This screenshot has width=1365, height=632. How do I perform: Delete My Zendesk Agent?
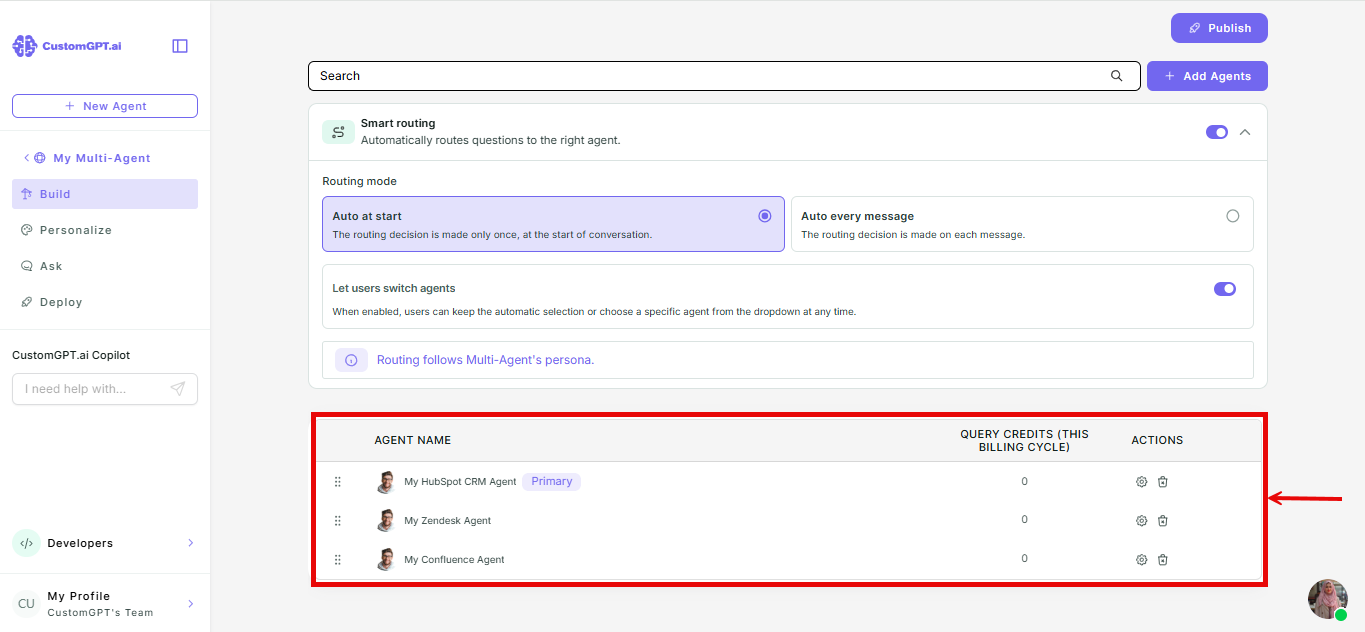1163,521
